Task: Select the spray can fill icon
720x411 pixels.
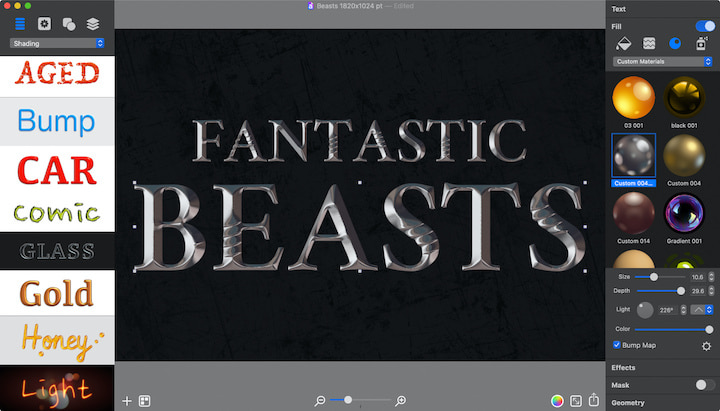Action: click(701, 43)
